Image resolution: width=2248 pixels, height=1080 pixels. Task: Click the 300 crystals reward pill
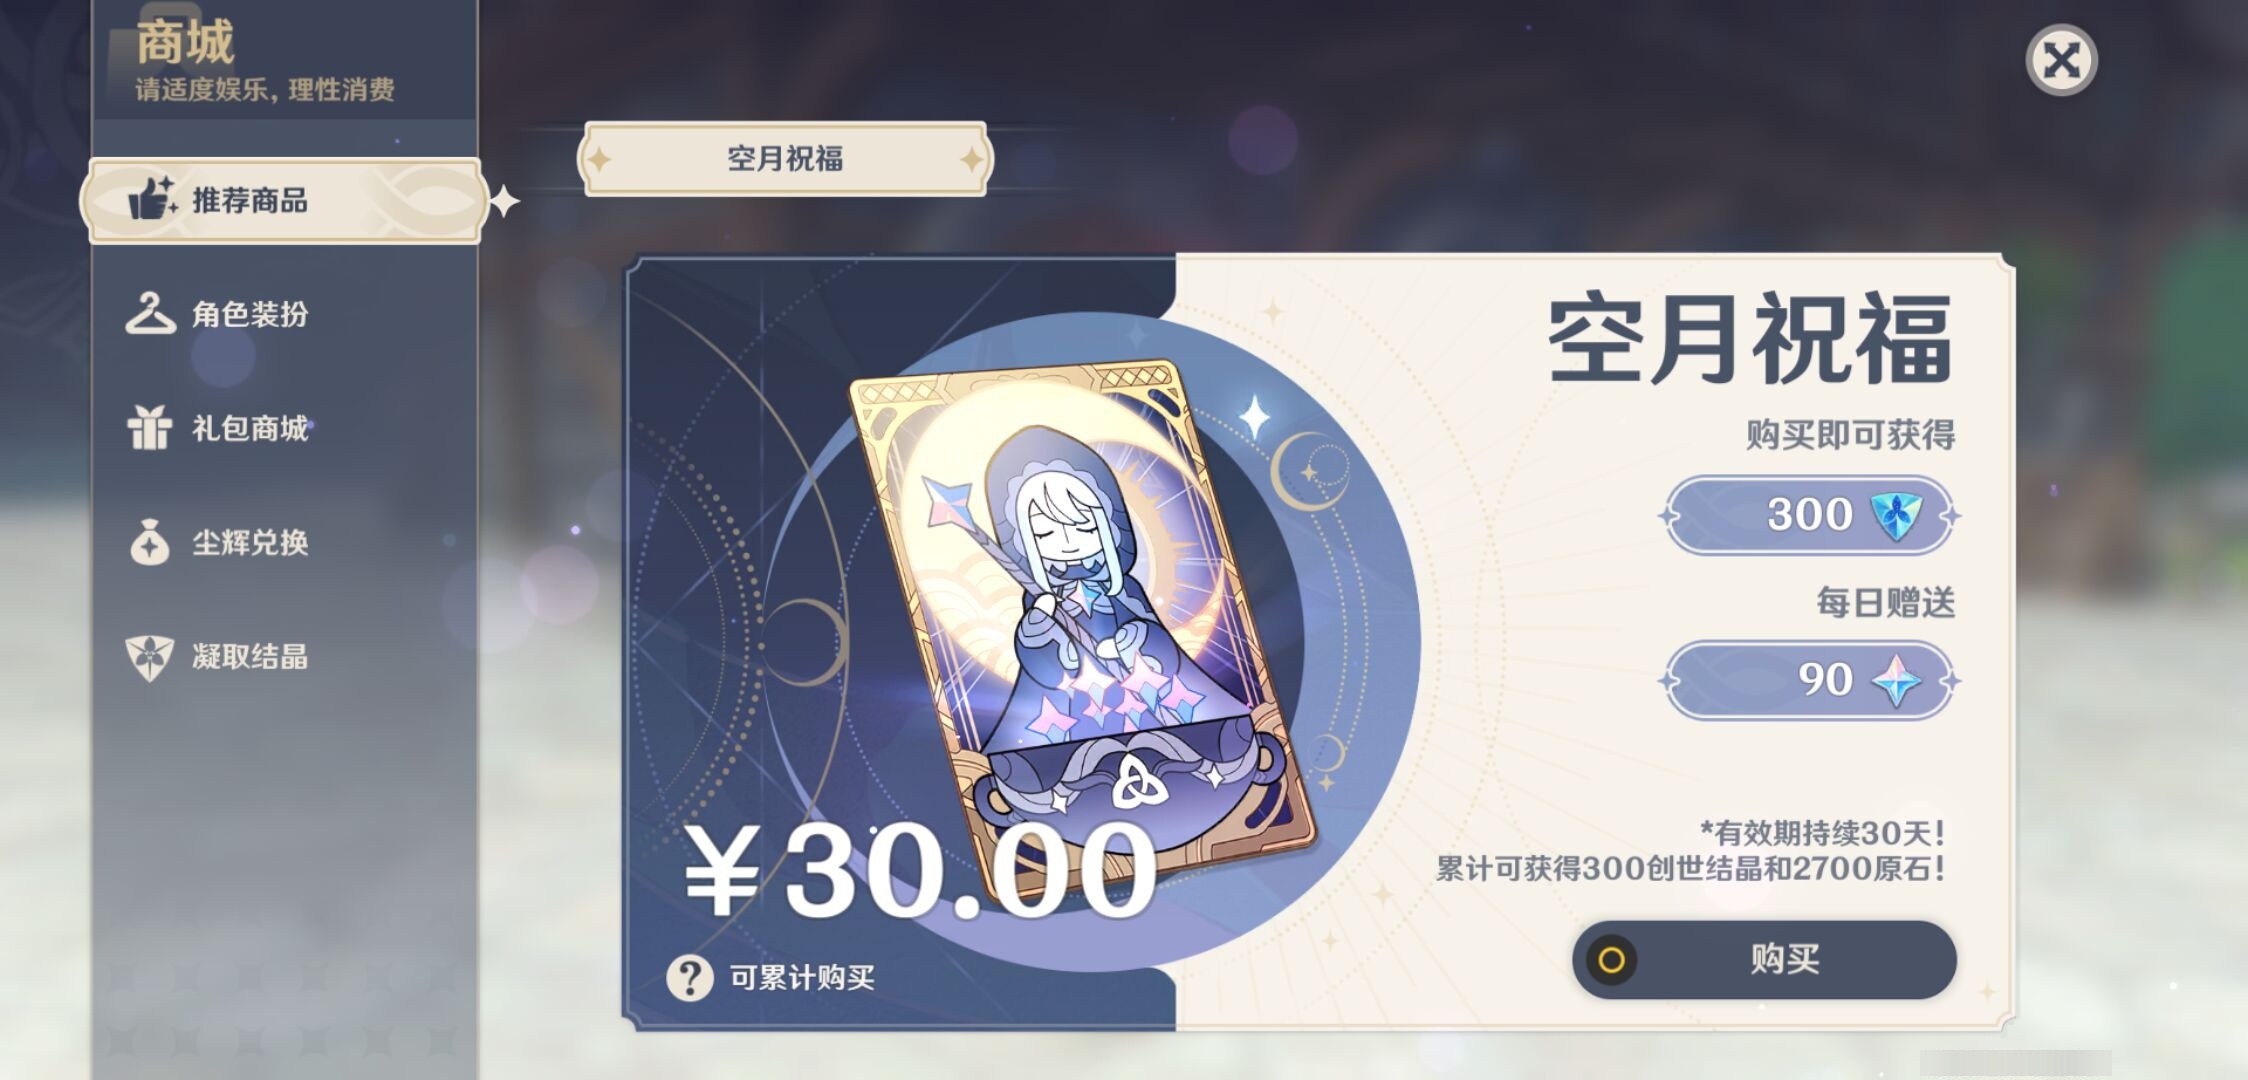click(x=1809, y=516)
